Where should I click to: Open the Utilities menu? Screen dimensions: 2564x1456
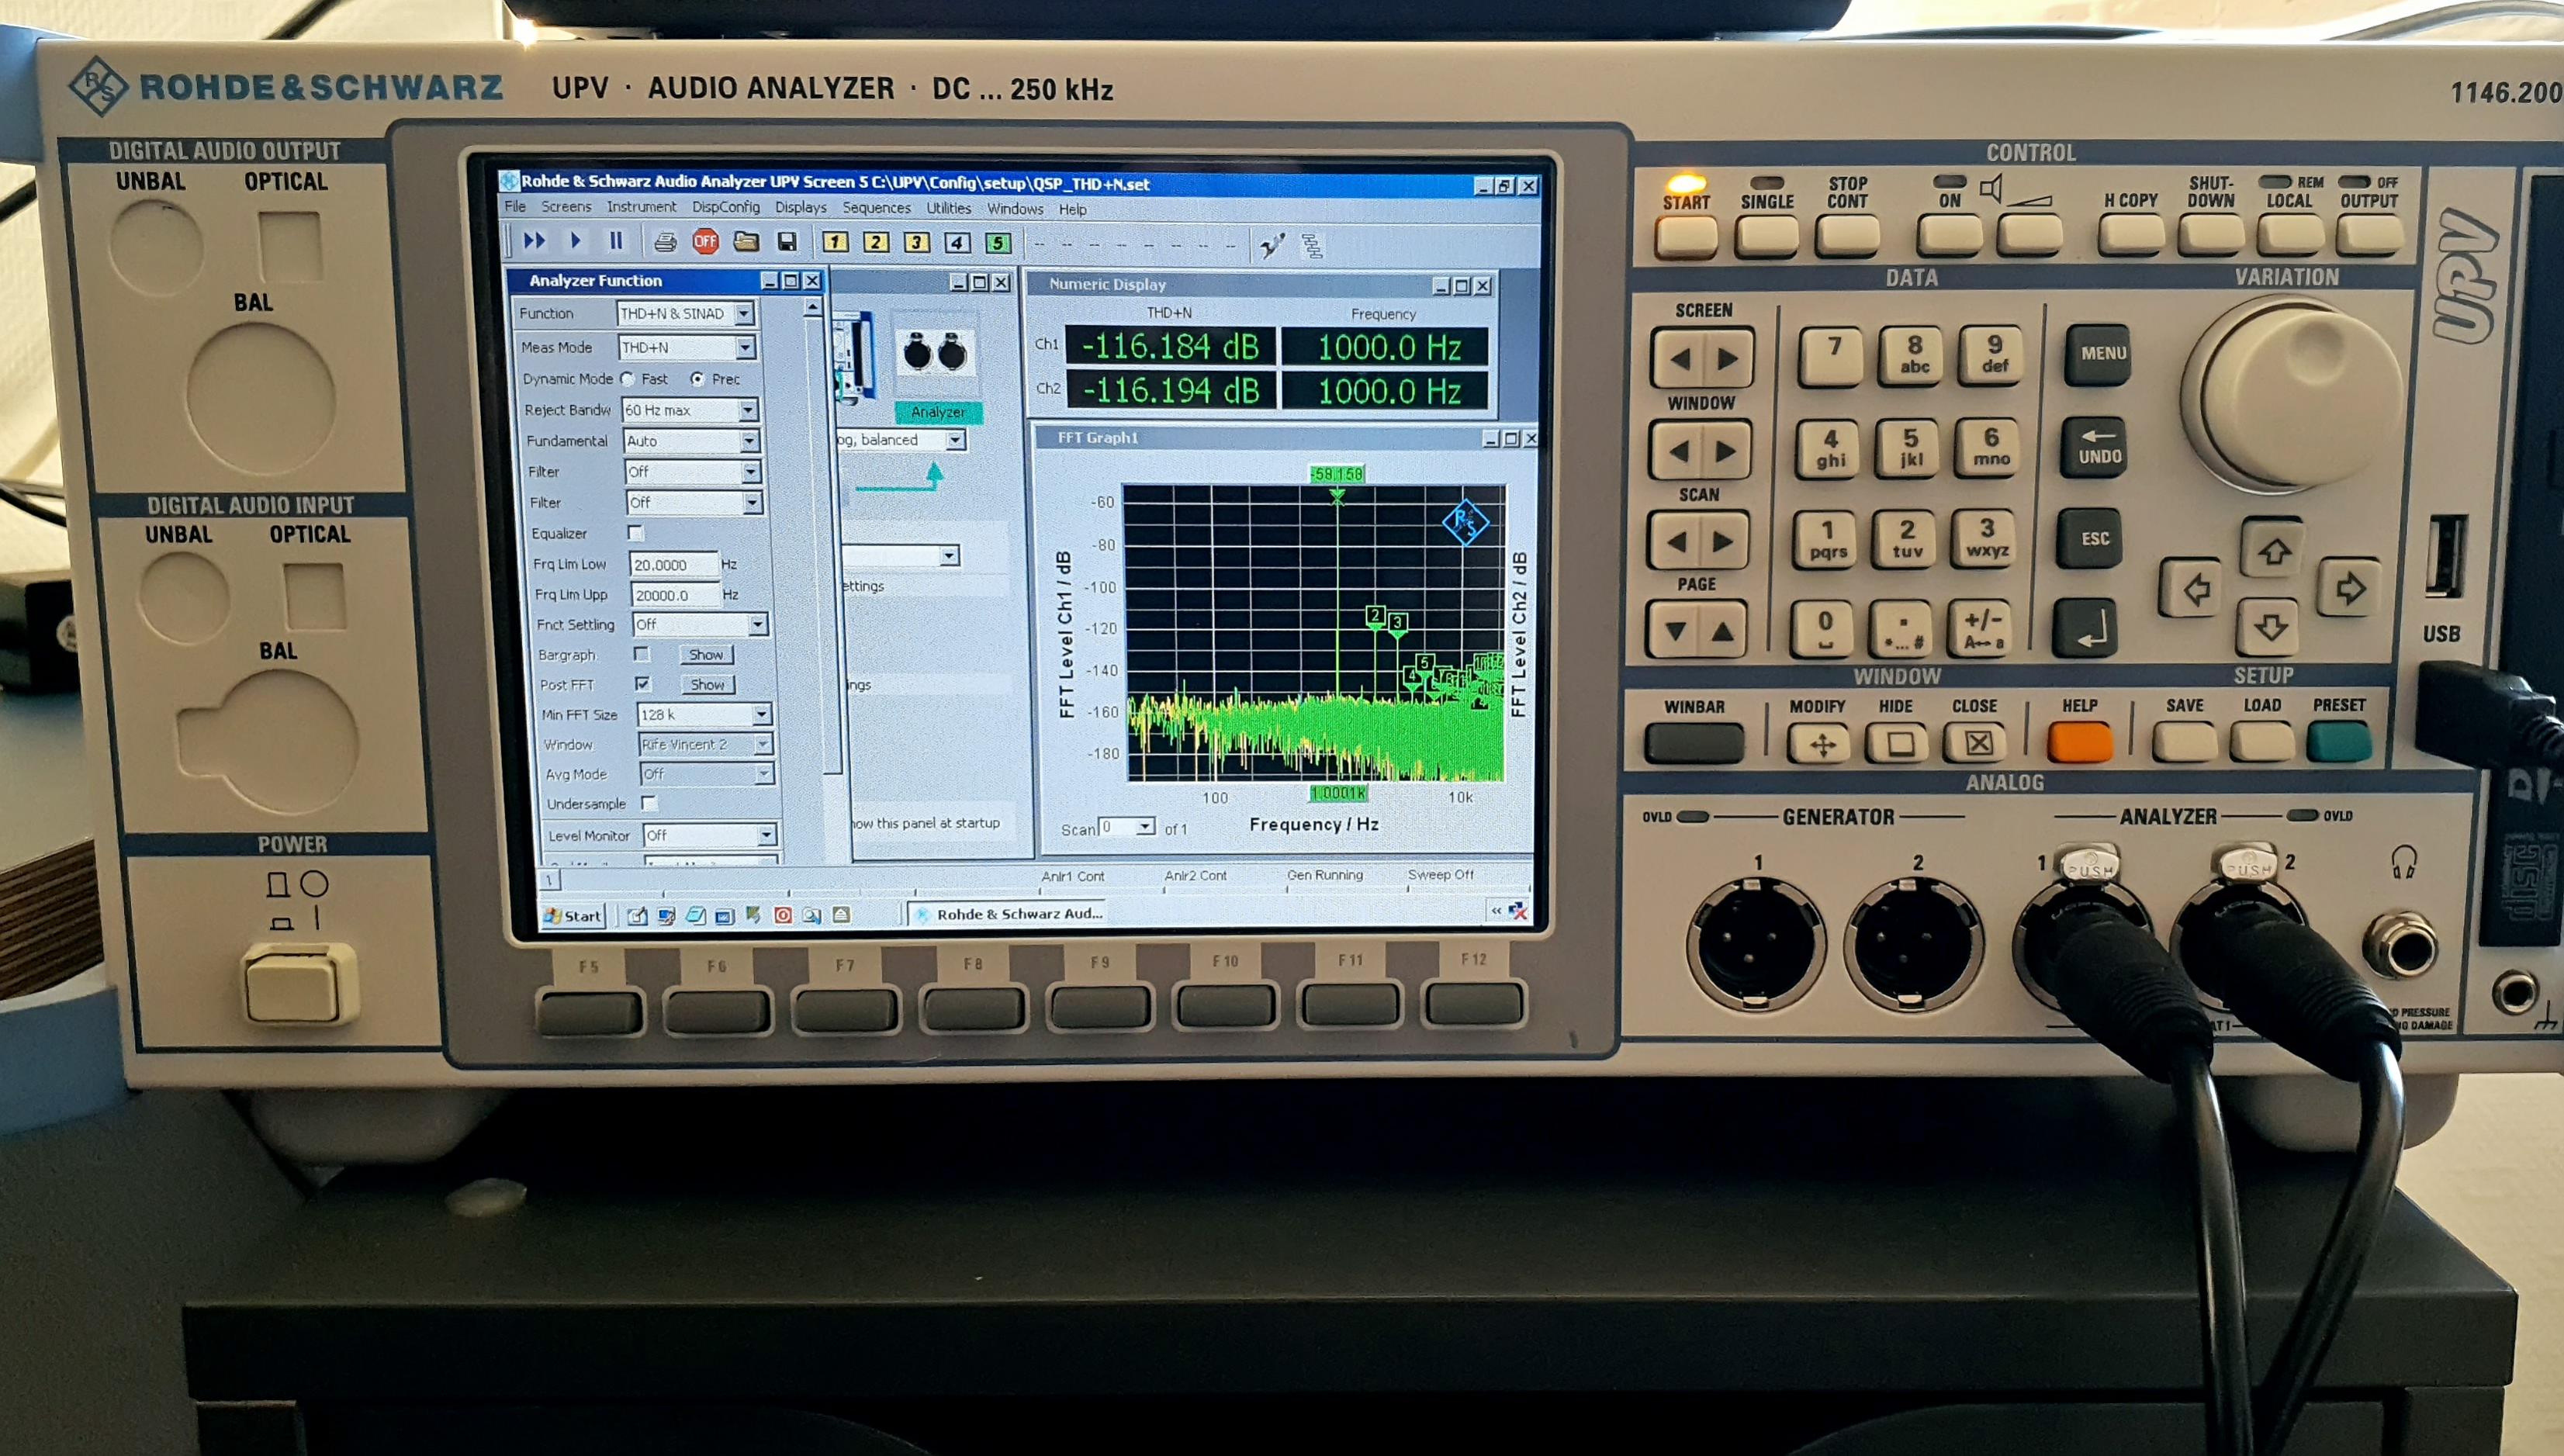tap(948, 208)
